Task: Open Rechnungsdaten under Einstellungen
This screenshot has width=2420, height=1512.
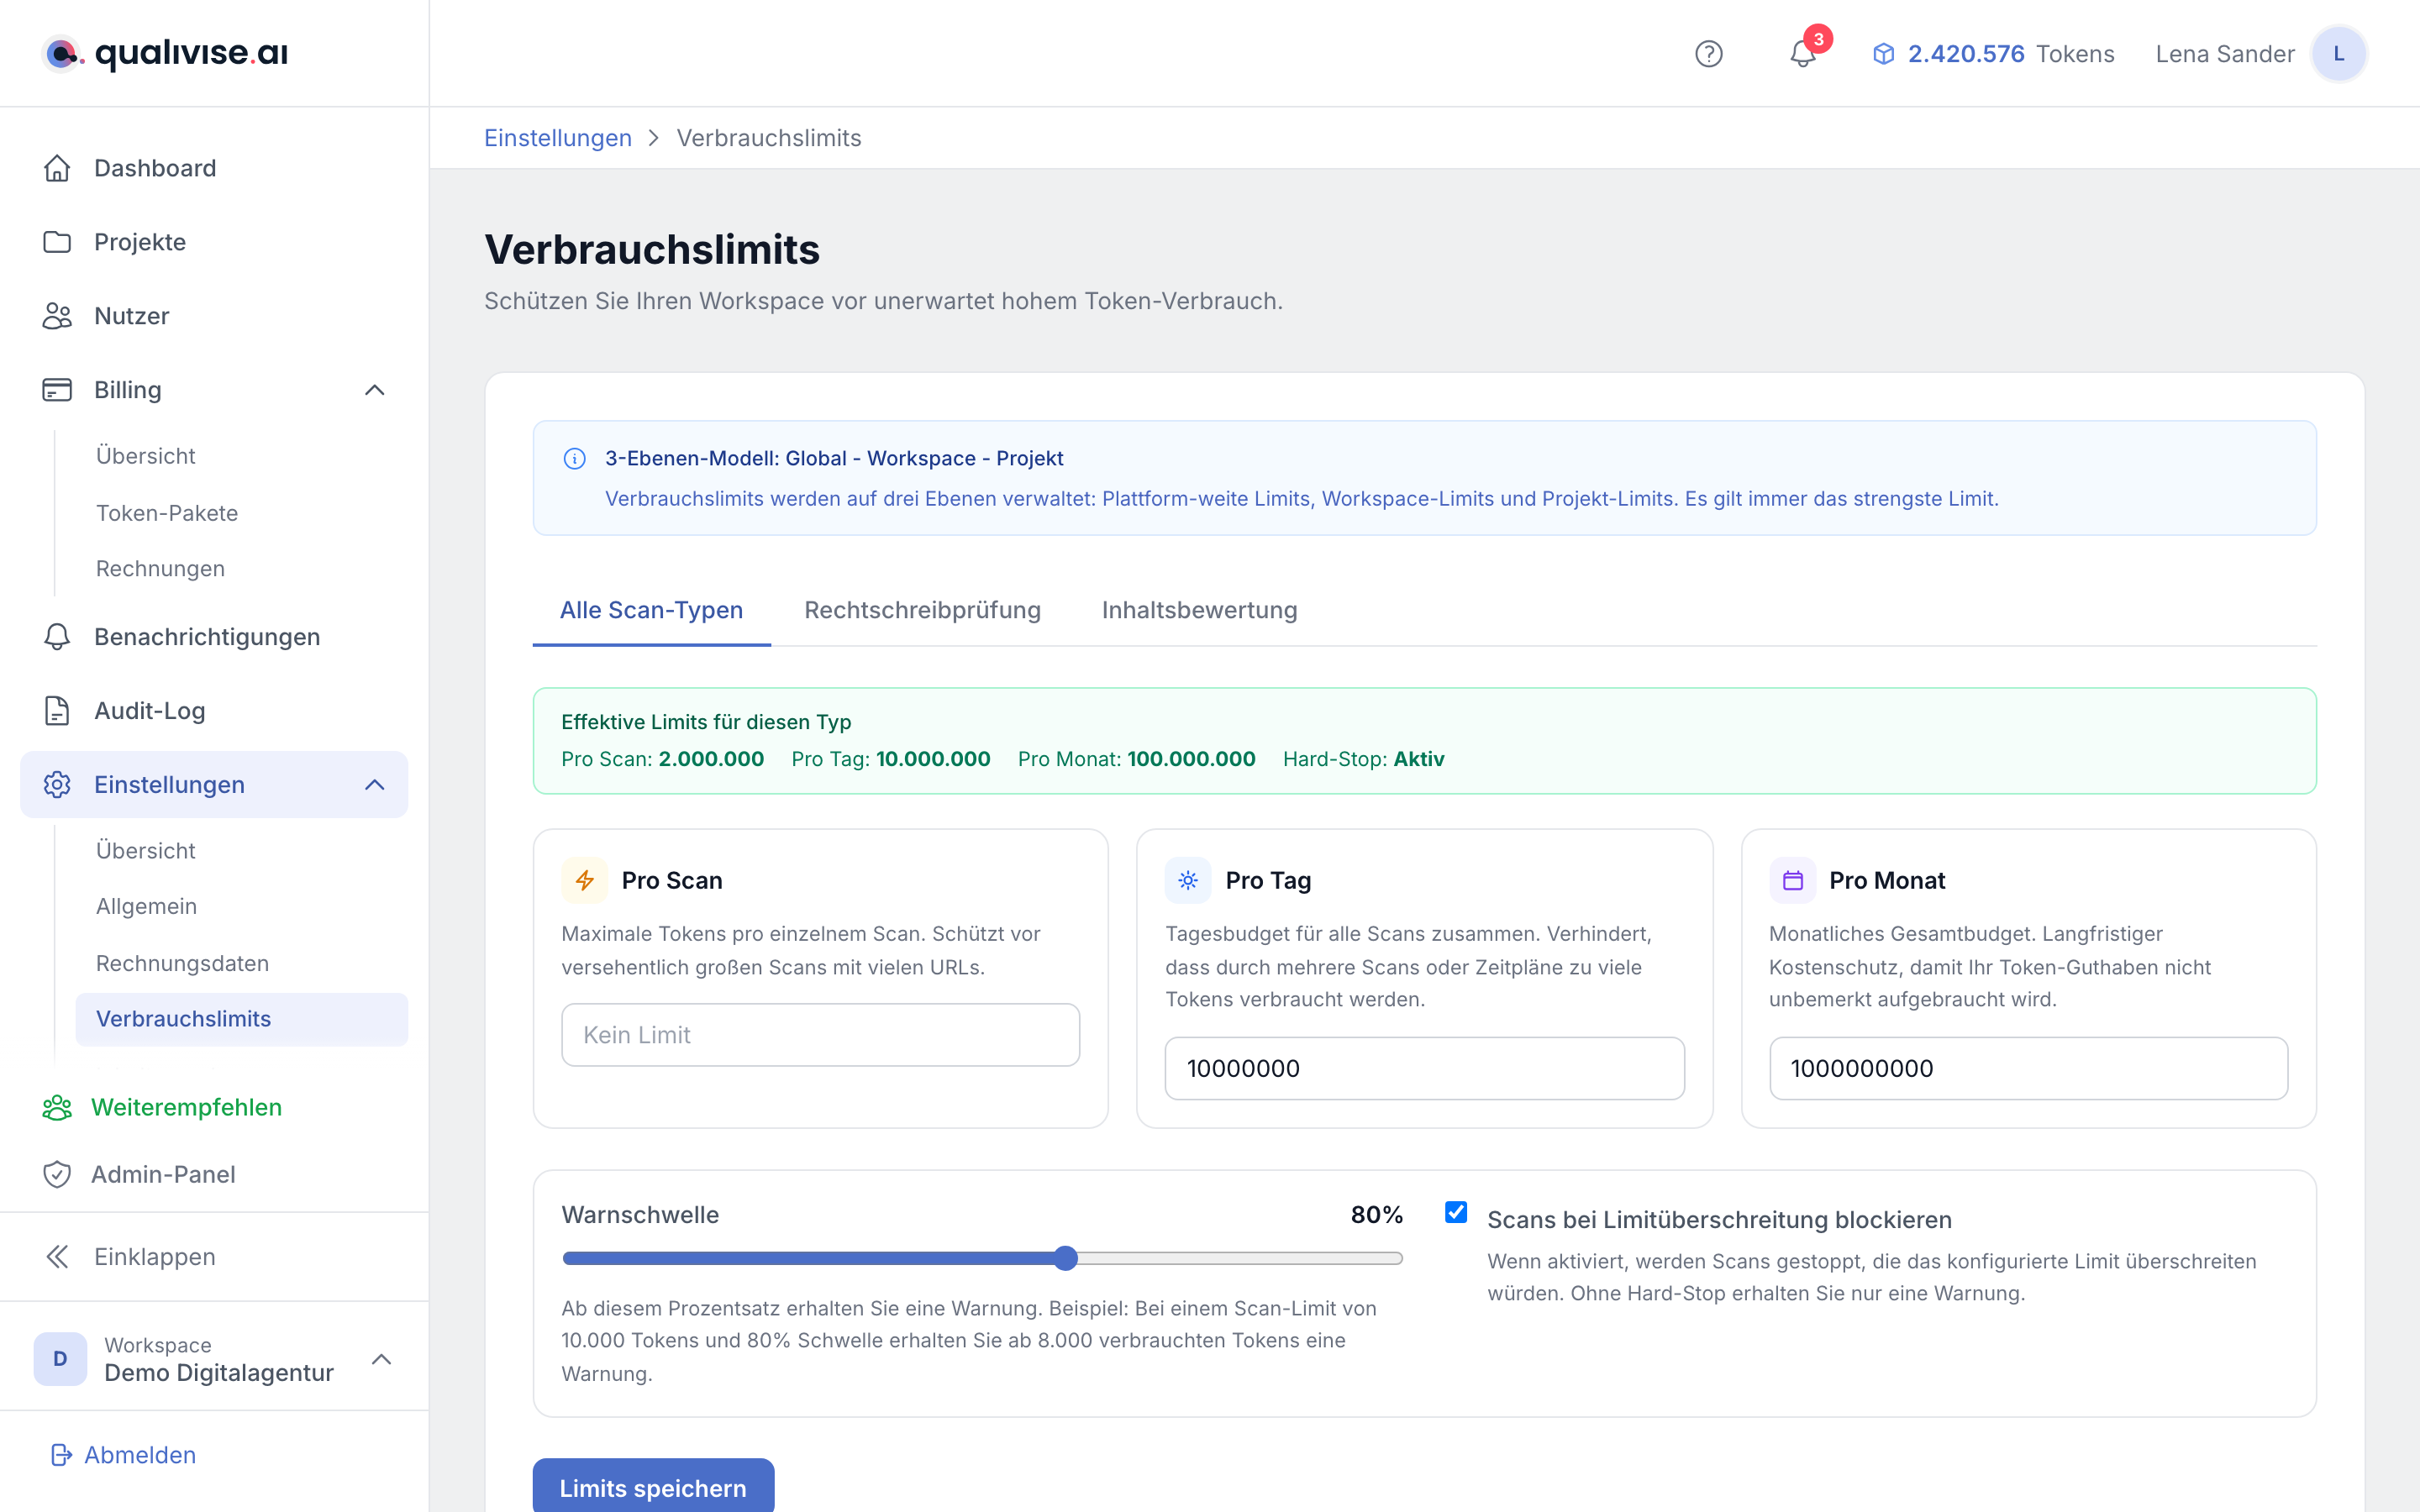Action: tap(182, 964)
